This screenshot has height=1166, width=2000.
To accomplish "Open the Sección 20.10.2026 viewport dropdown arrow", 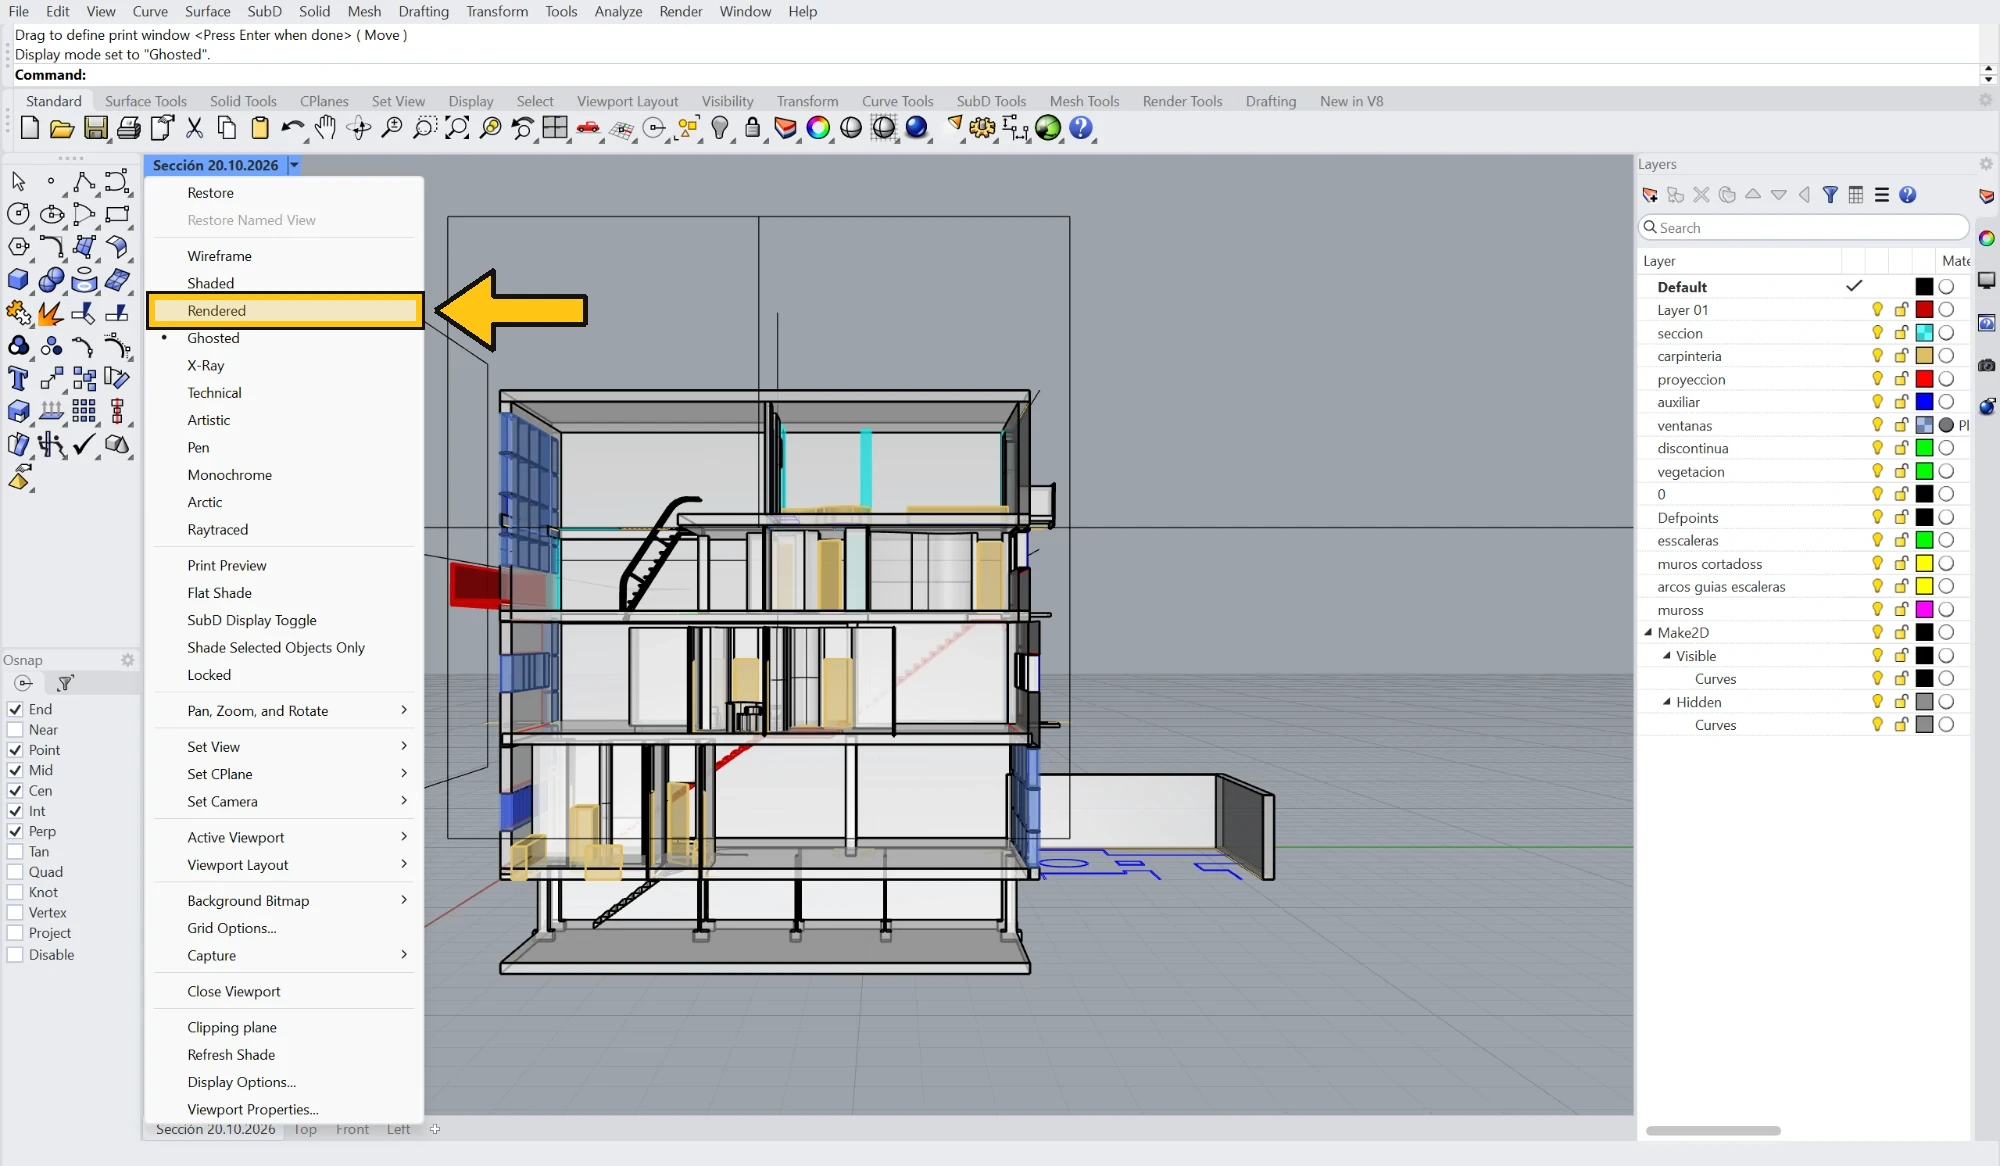I will coord(294,165).
